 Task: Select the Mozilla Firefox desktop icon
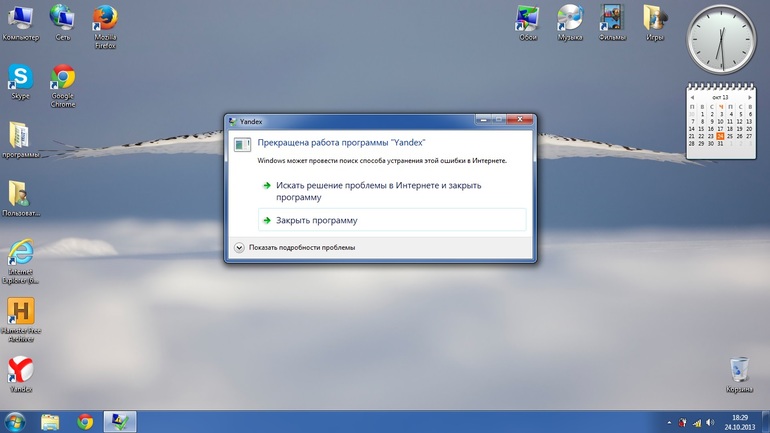click(105, 19)
